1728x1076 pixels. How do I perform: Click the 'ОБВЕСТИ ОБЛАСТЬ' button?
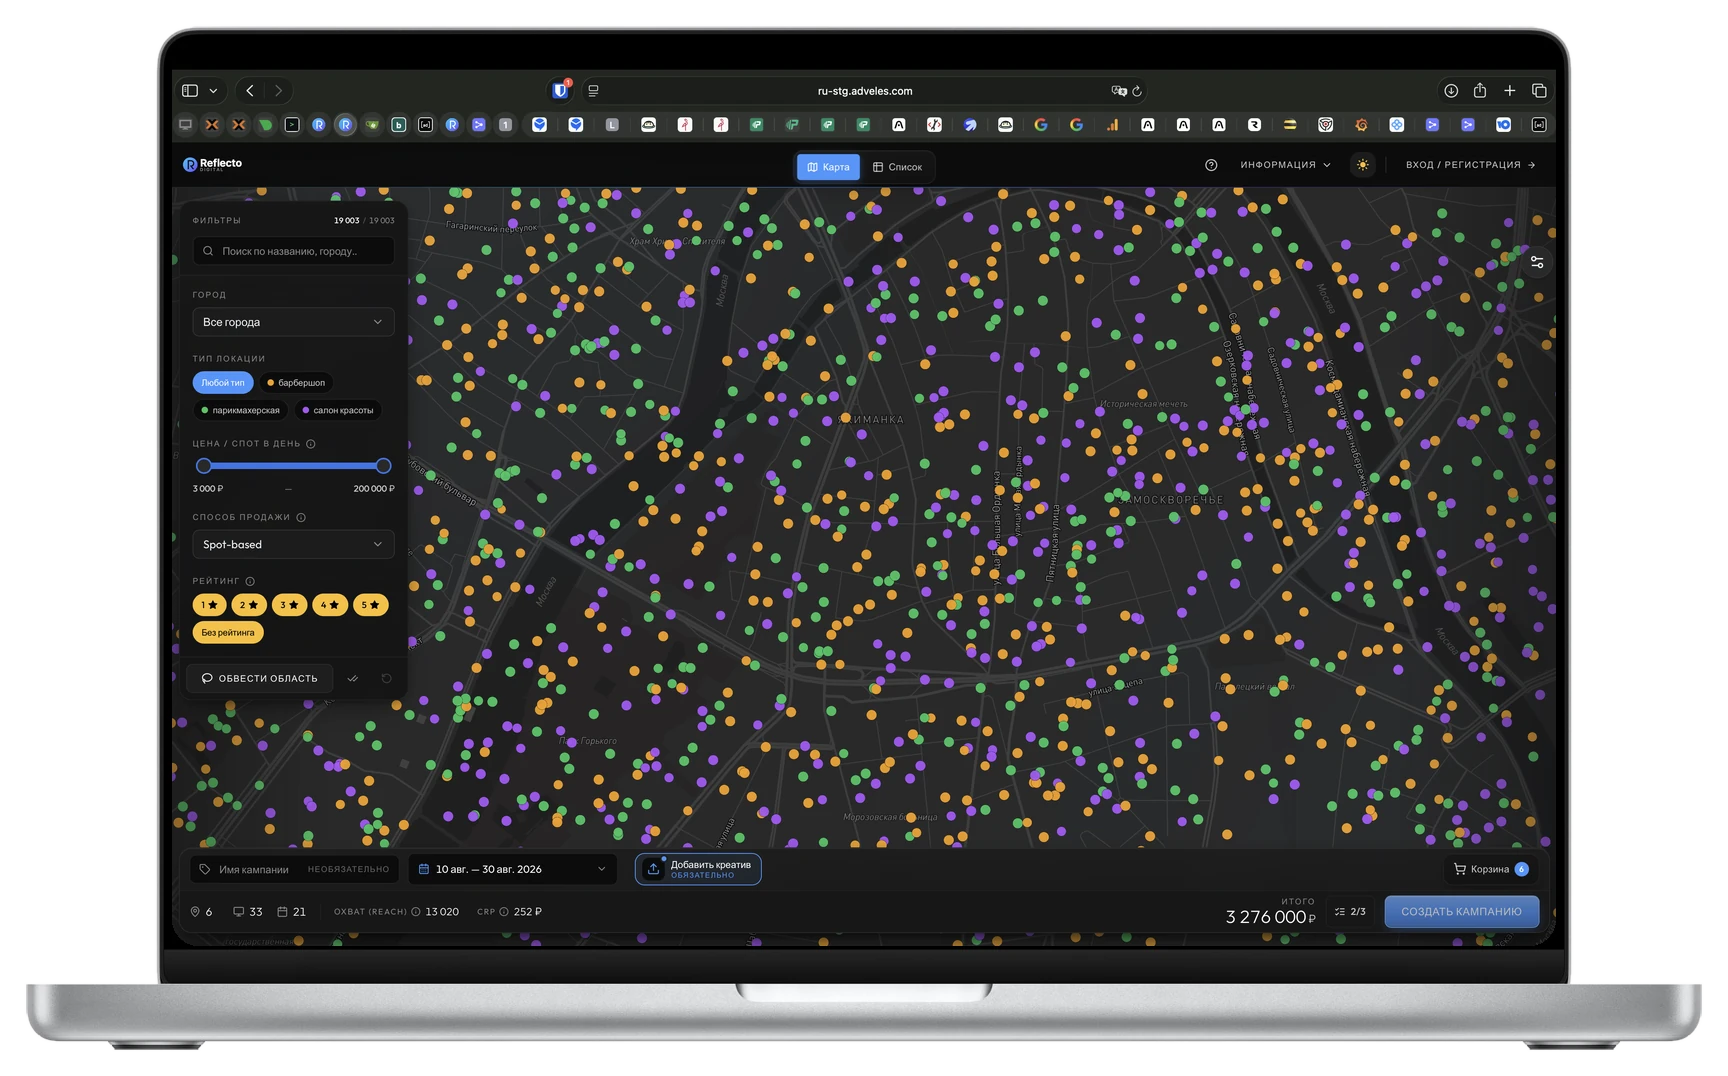point(260,678)
